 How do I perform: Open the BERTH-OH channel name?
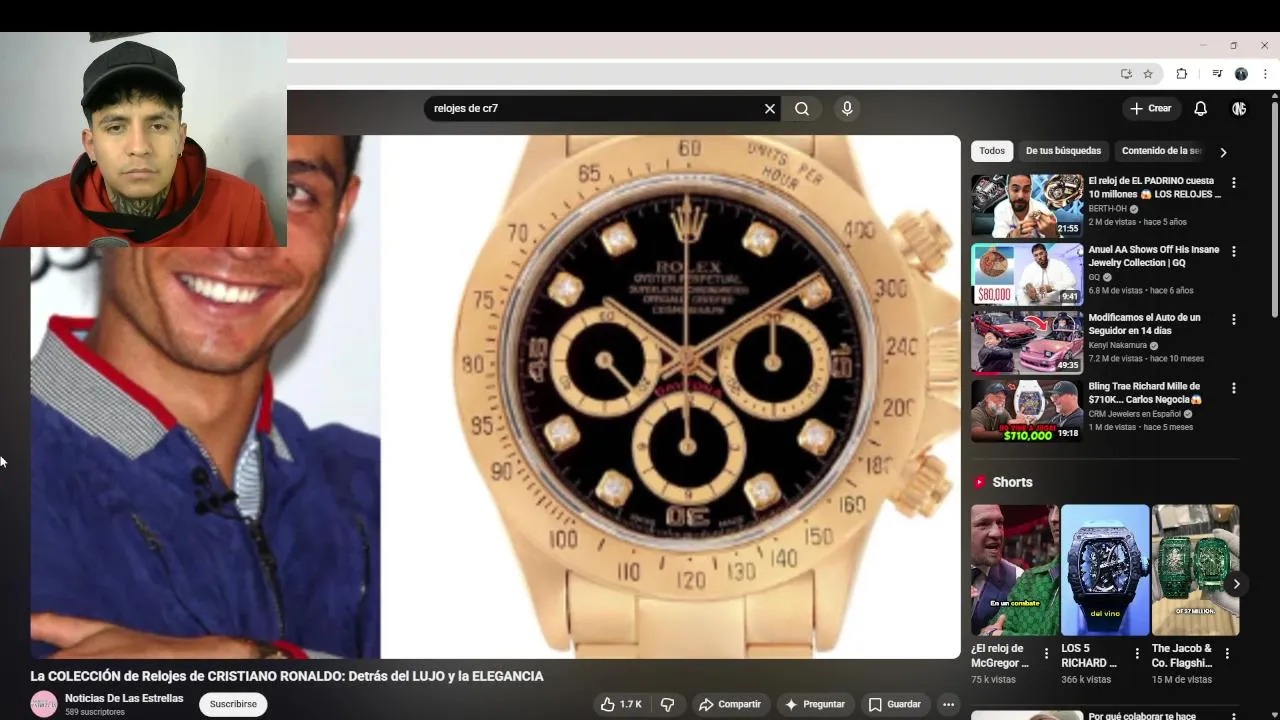[x=1108, y=209]
